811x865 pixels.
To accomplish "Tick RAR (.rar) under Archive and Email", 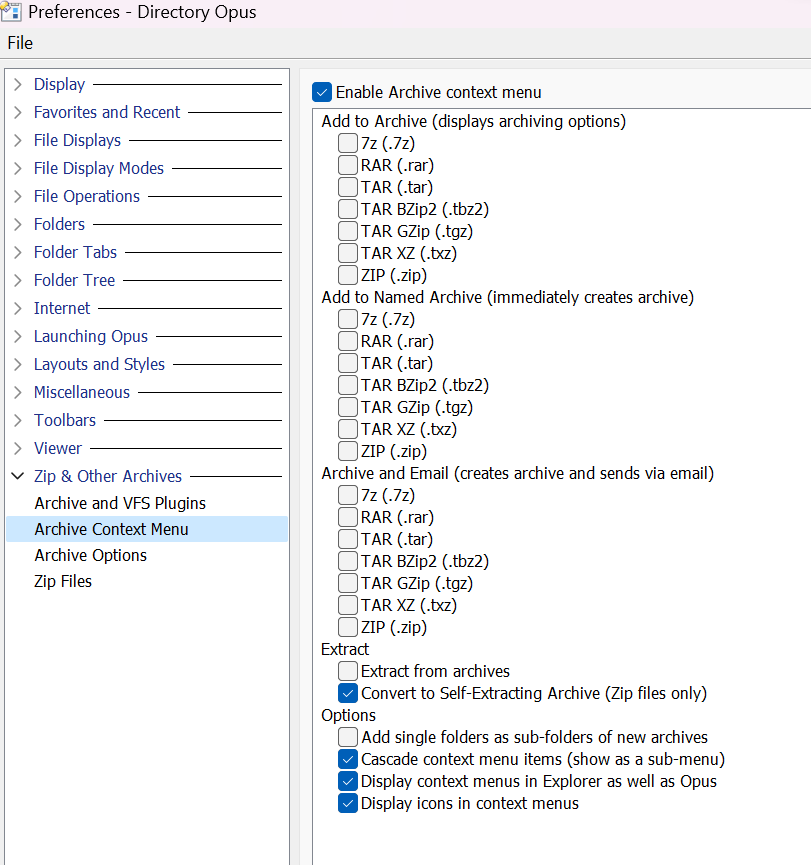I will [x=348, y=517].
